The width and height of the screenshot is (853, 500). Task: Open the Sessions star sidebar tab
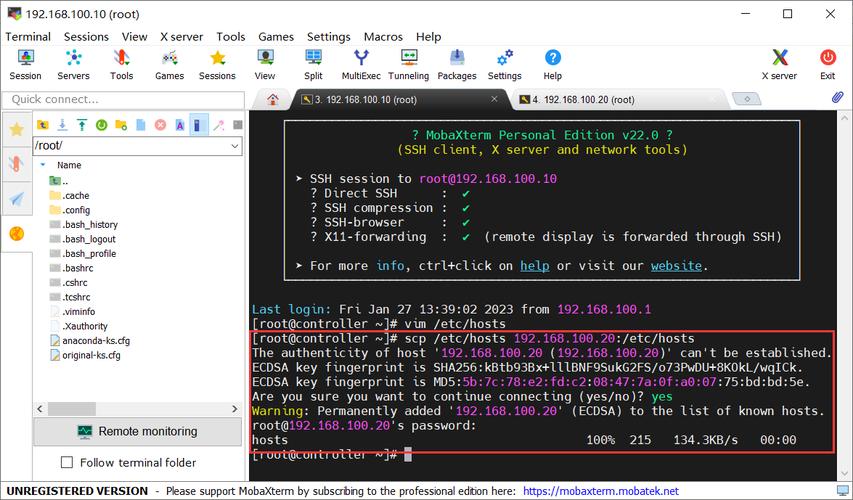[x=16, y=130]
